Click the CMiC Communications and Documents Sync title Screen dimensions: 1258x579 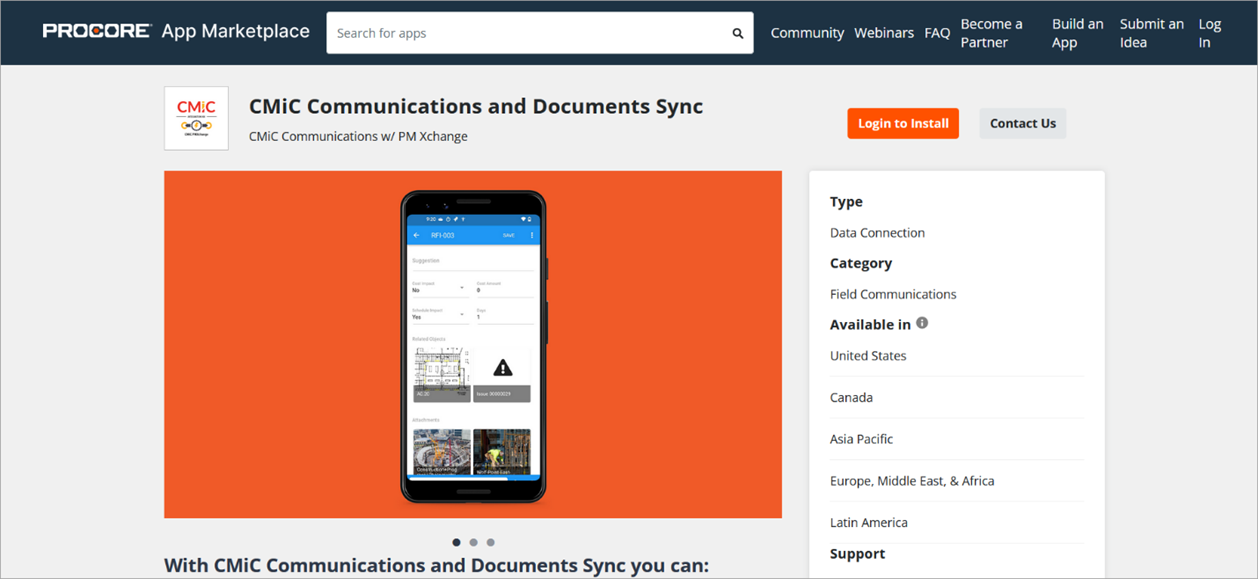tap(476, 106)
